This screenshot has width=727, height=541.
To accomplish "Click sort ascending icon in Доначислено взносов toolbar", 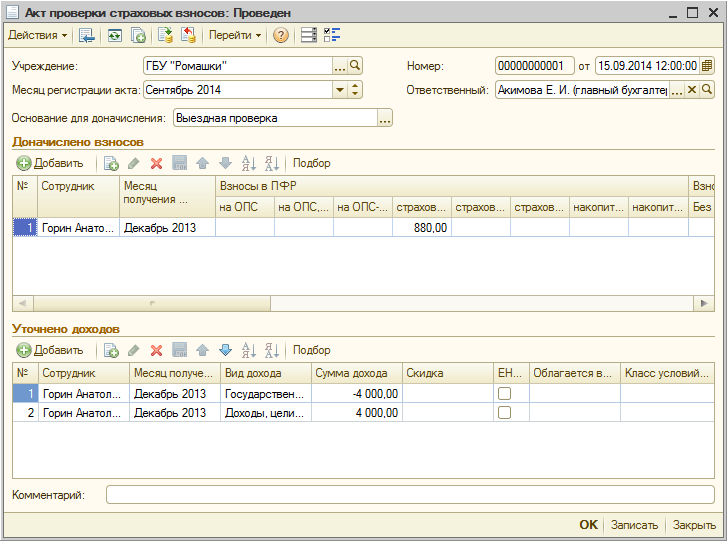I will coord(249,163).
